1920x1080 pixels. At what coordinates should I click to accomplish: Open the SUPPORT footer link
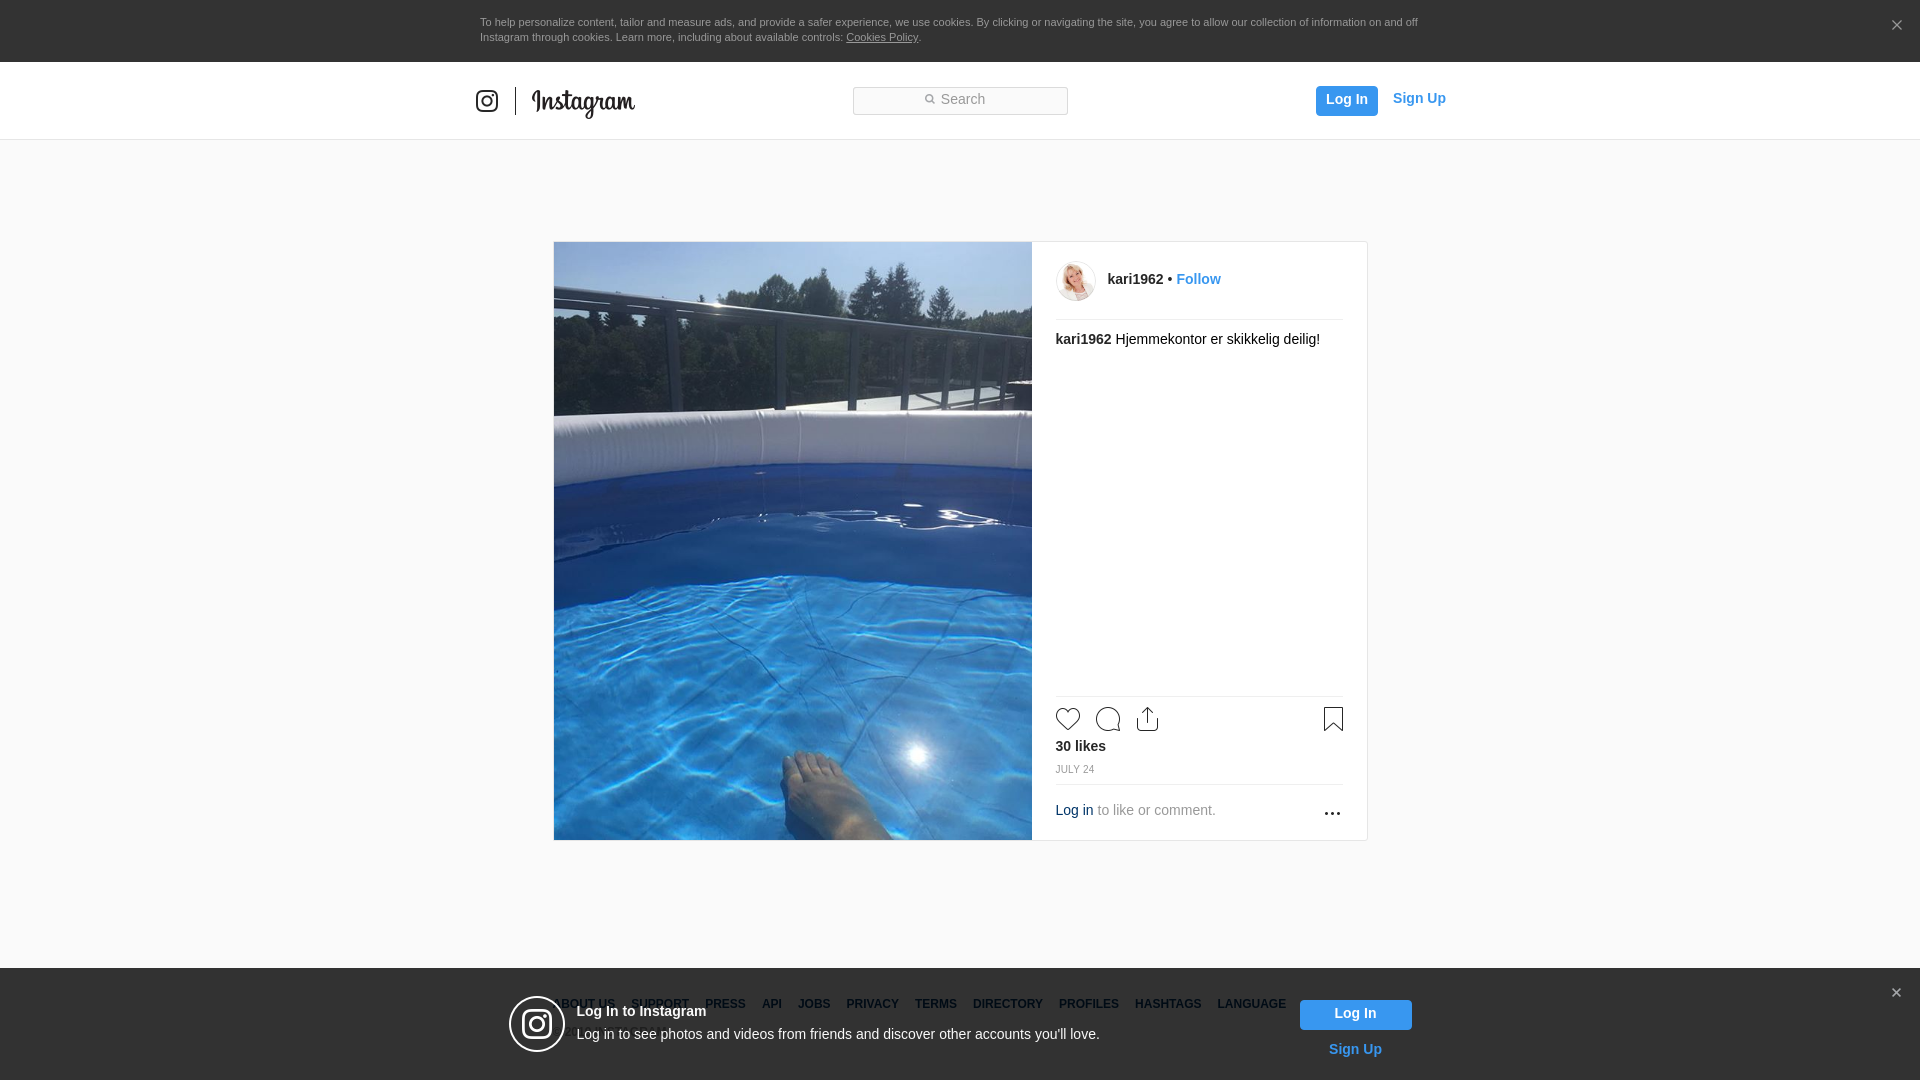point(660,1003)
